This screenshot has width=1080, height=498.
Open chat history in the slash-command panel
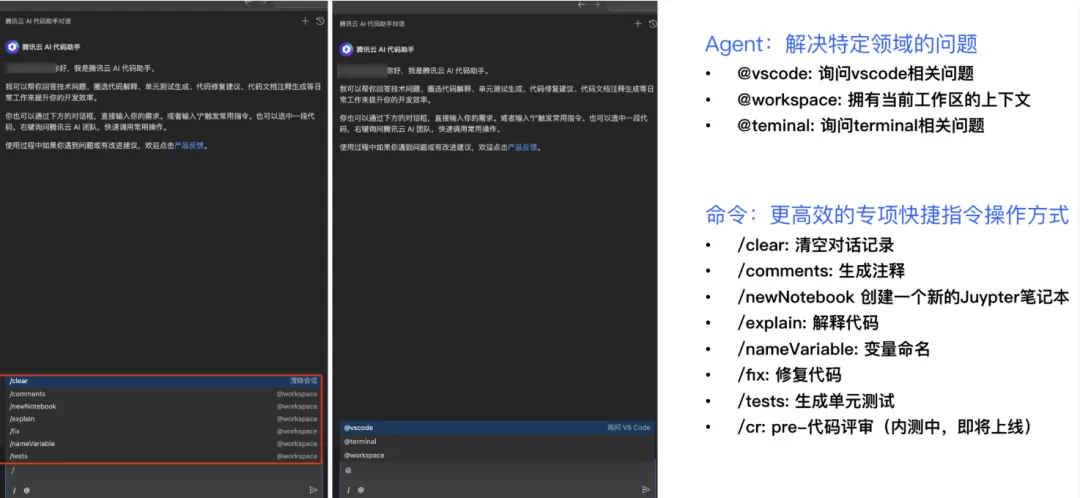[320, 21]
